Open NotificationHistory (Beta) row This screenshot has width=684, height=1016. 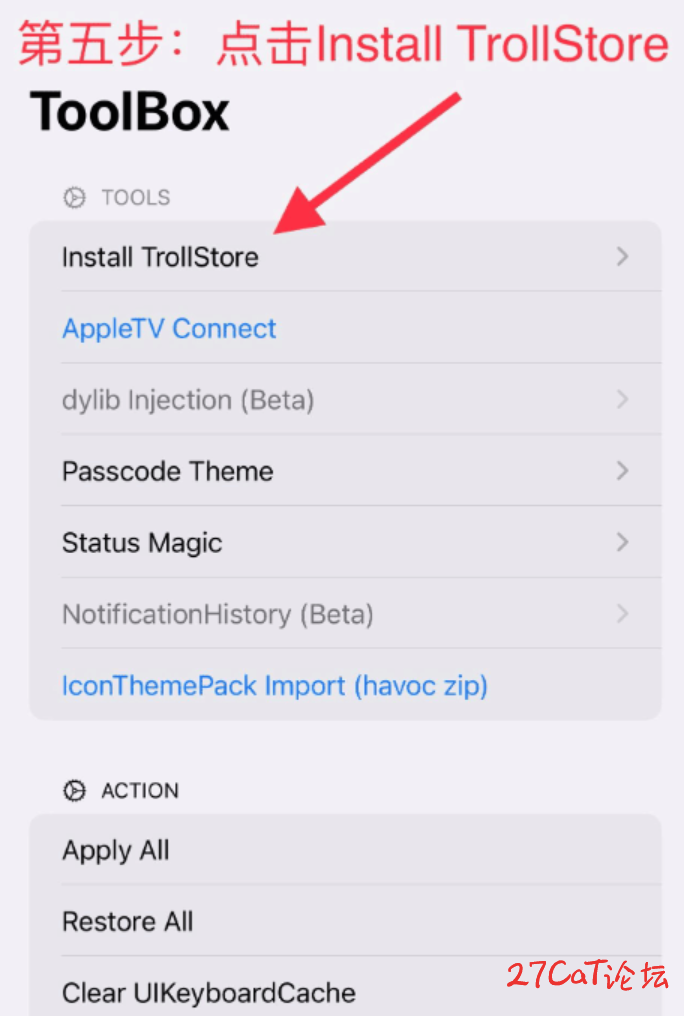coord(345,613)
